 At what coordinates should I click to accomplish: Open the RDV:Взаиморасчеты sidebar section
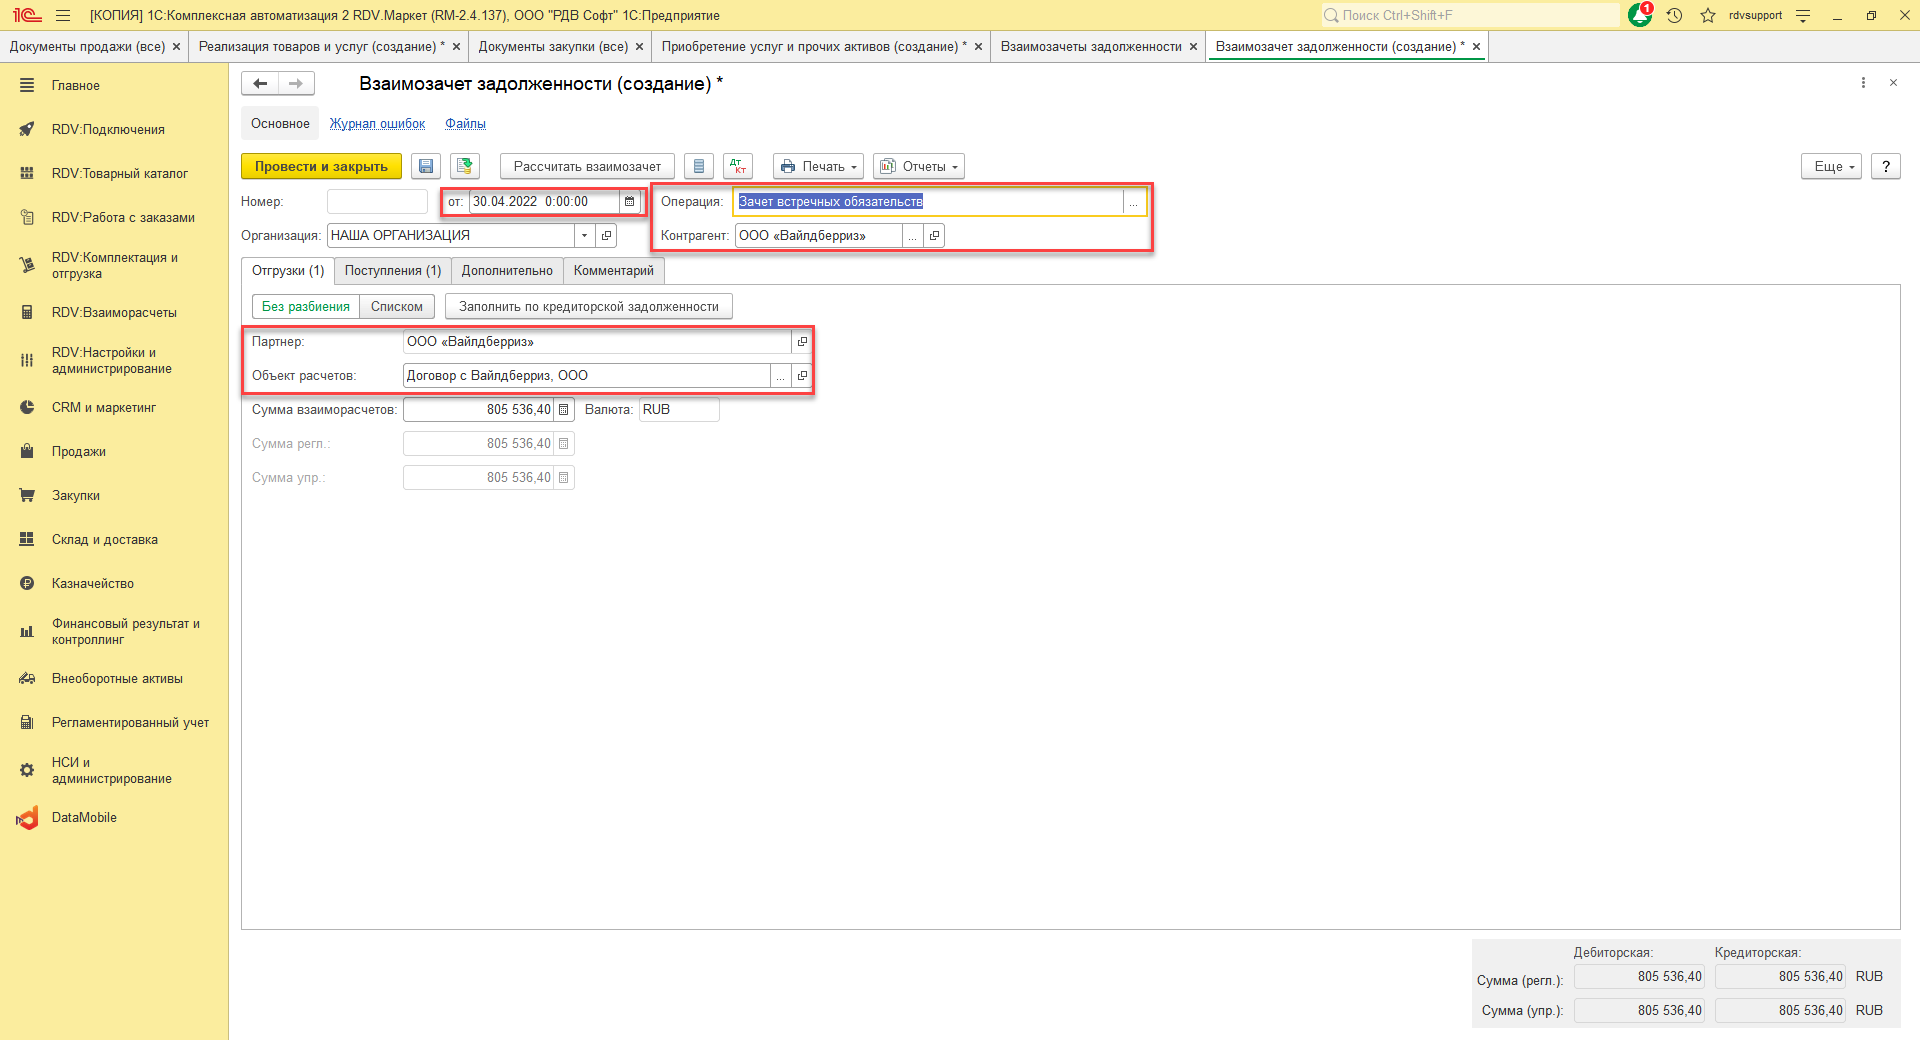pos(114,313)
